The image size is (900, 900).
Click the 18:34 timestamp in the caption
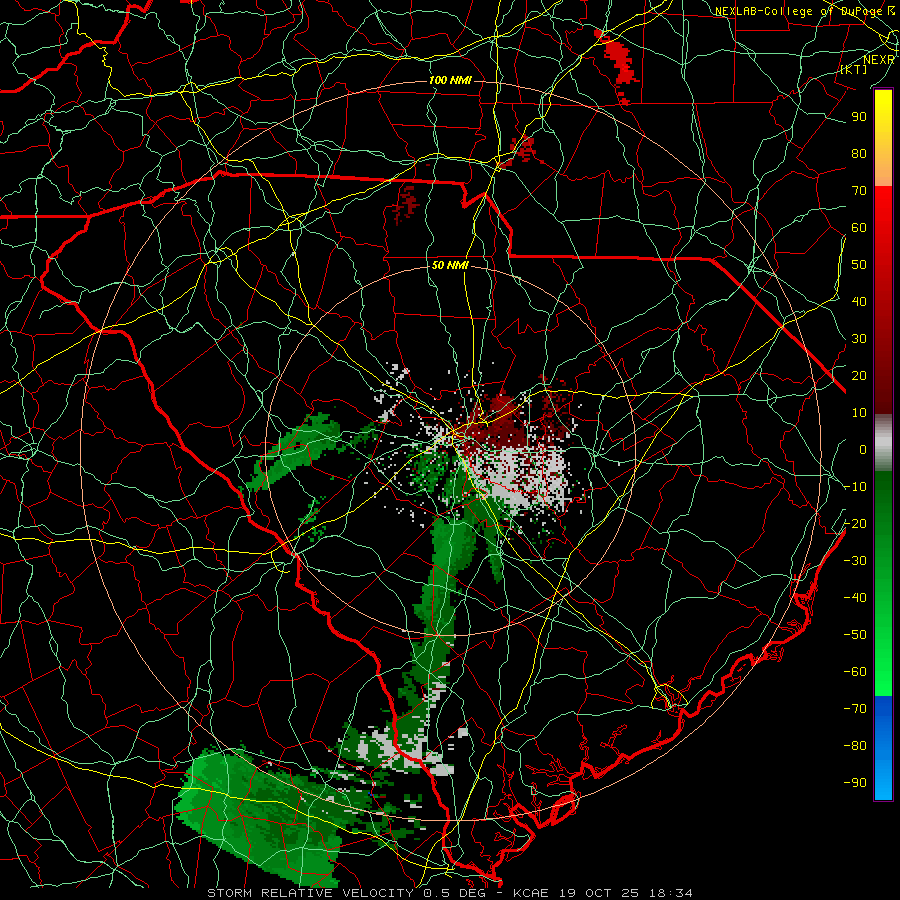(x=670, y=893)
